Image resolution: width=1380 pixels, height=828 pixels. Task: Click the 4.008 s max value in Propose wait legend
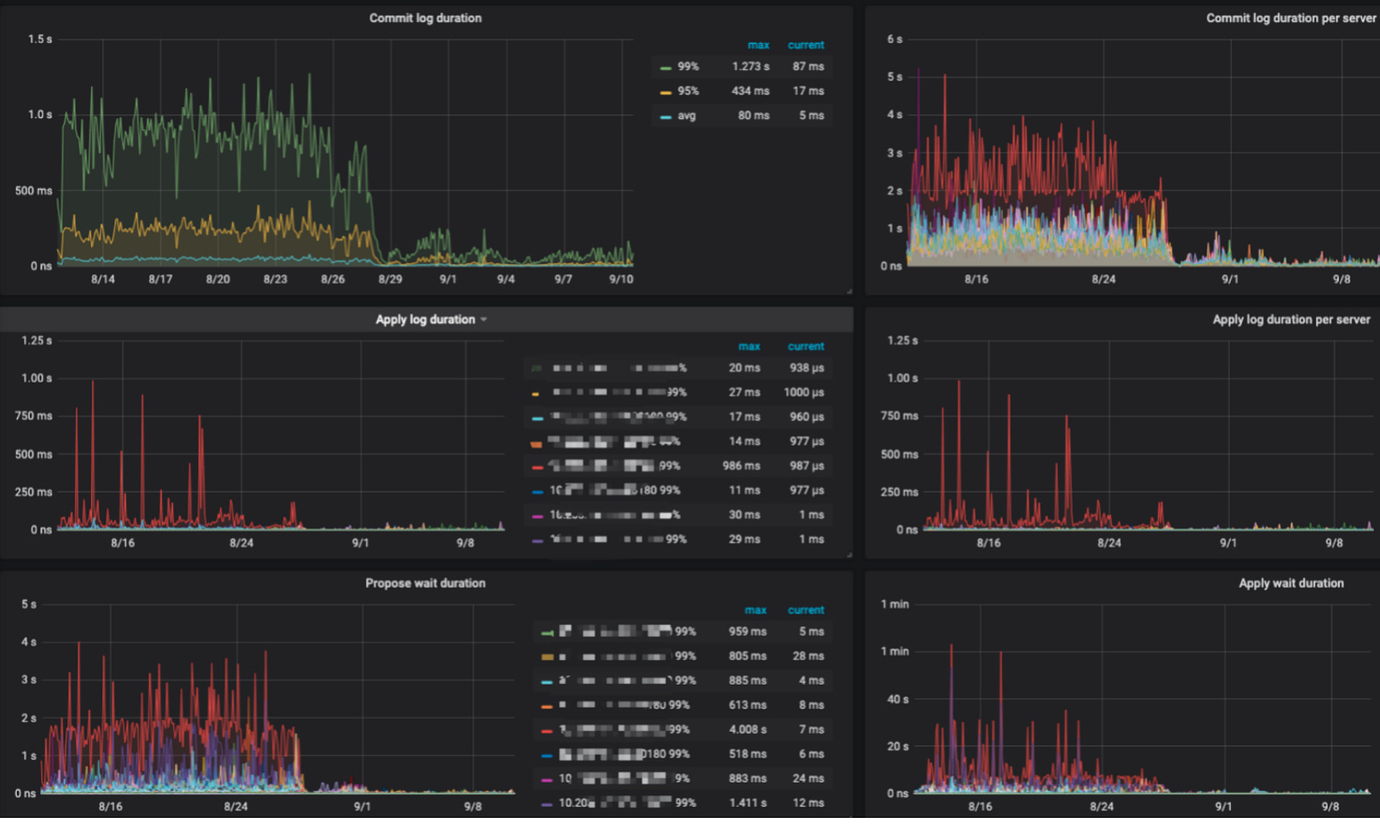click(x=748, y=730)
